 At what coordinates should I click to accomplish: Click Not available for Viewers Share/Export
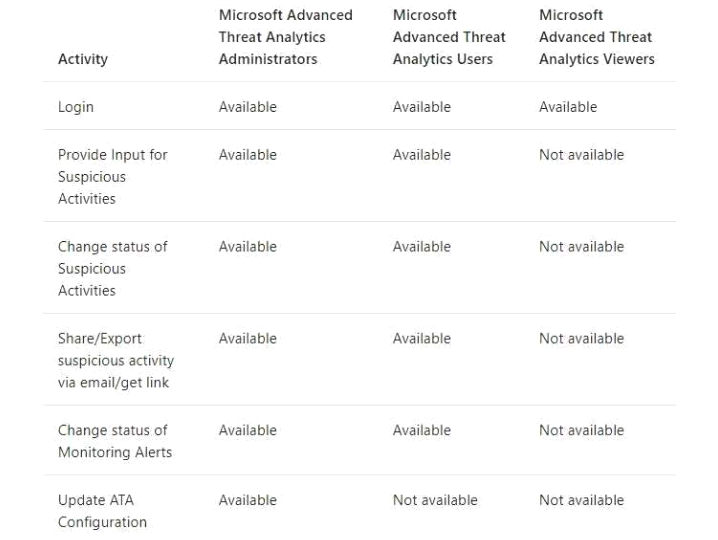click(x=582, y=338)
